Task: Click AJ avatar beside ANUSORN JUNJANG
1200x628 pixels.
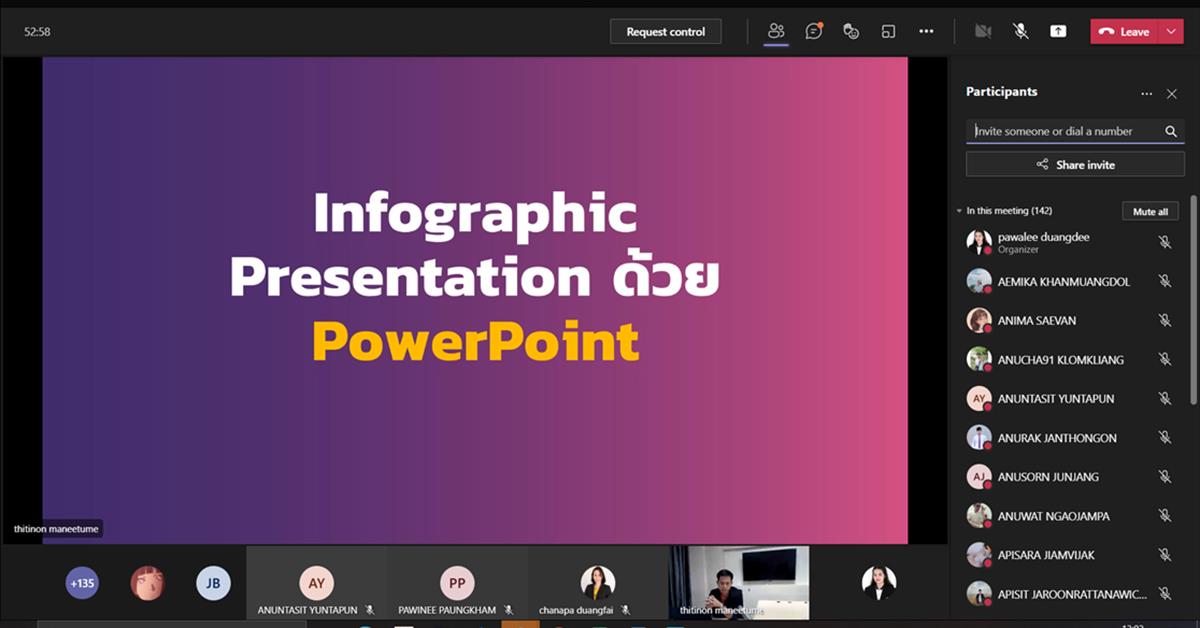Action: (x=979, y=476)
